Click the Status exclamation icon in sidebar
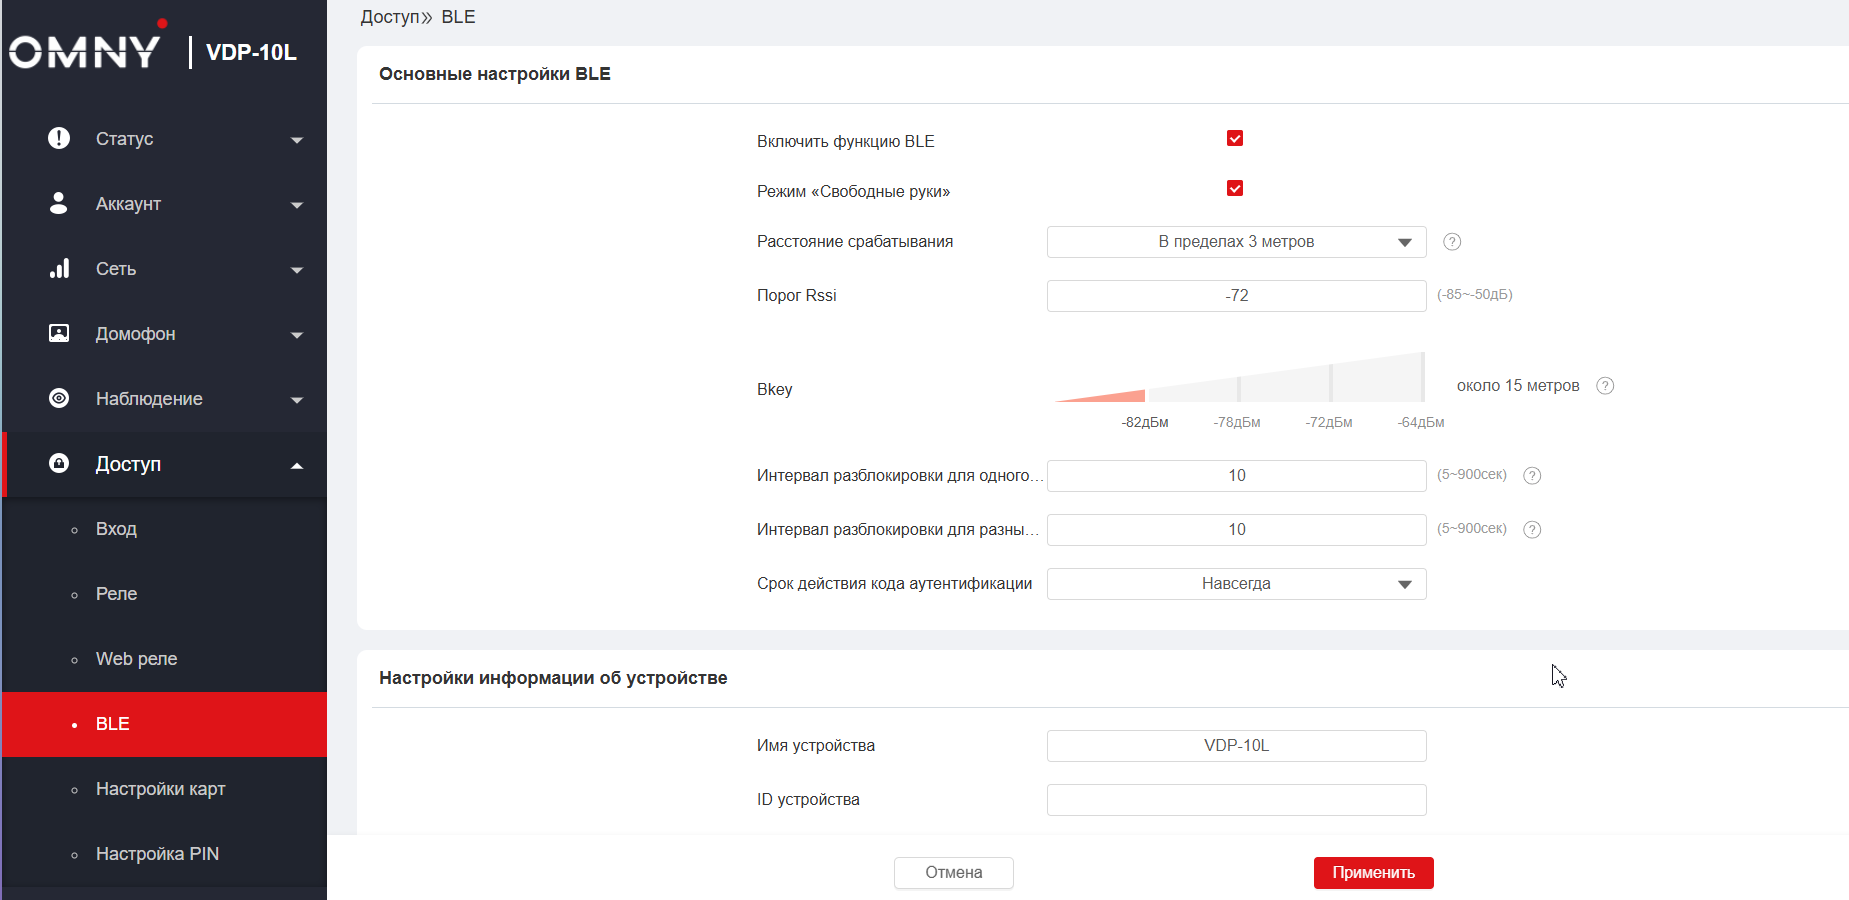The height and width of the screenshot is (900, 1849). 59,138
